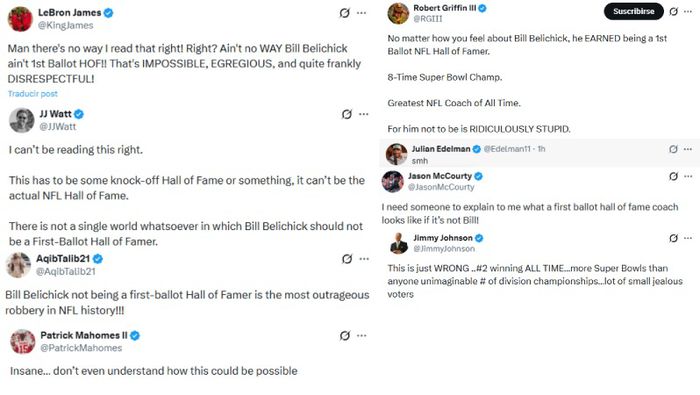Viewport: 700px width, 395px height.
Task: Click the Suscribirse button for Robert Griffin III
Action: click(633, 11)
